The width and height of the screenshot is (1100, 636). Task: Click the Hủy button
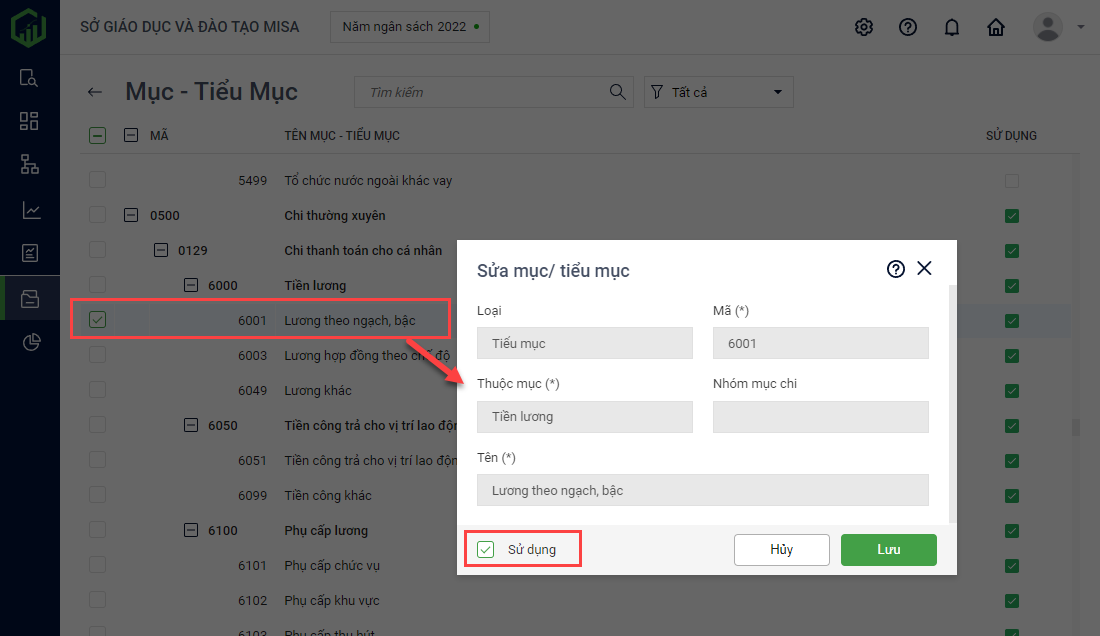(x=781, y=550)
